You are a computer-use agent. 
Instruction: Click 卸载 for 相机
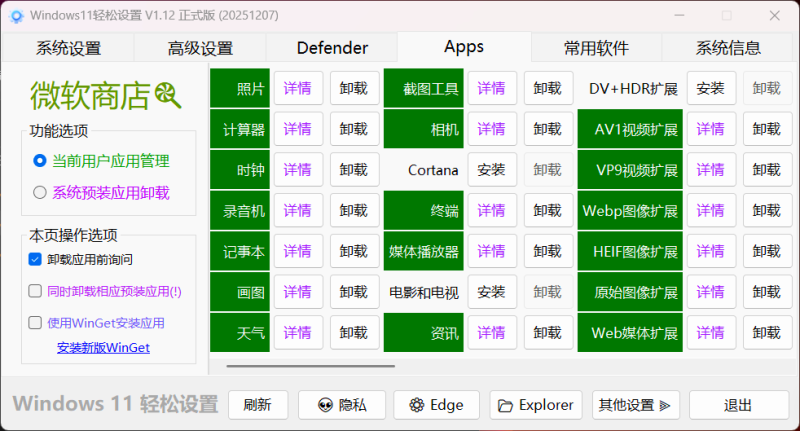[x=548, y=129]
